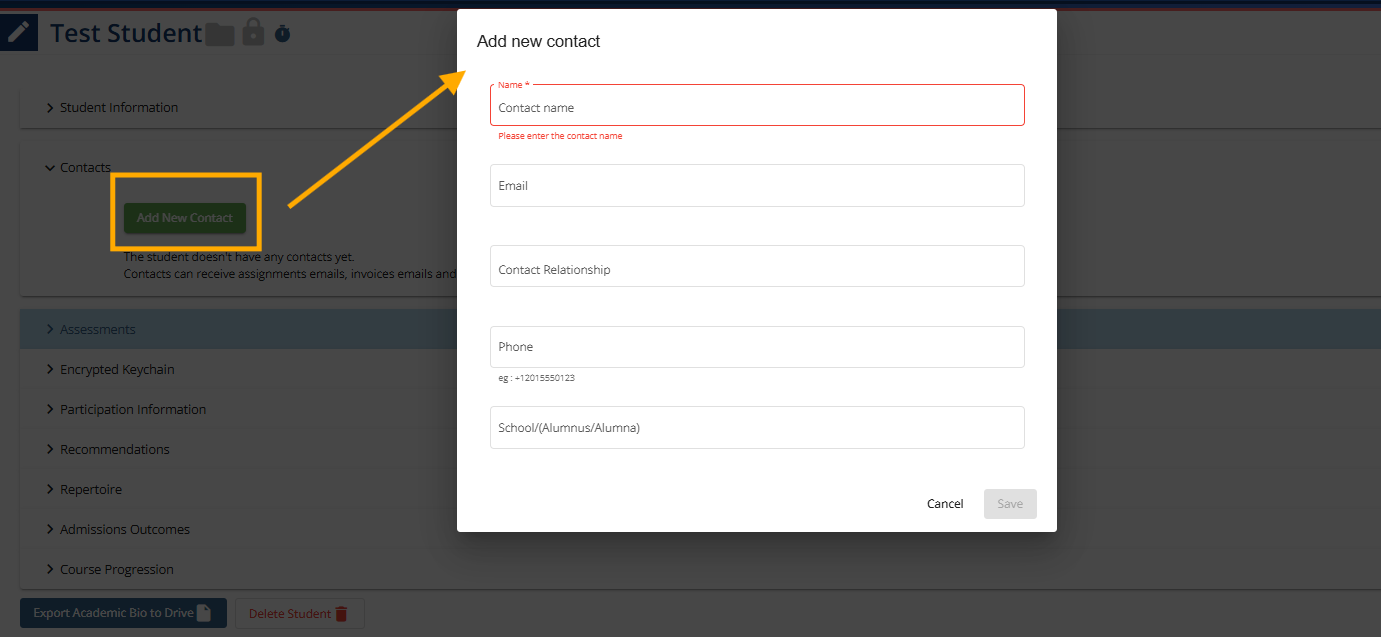Expand the Recommendations chevron
Screen dimensions: 1381x637
[x=50, y=450]
